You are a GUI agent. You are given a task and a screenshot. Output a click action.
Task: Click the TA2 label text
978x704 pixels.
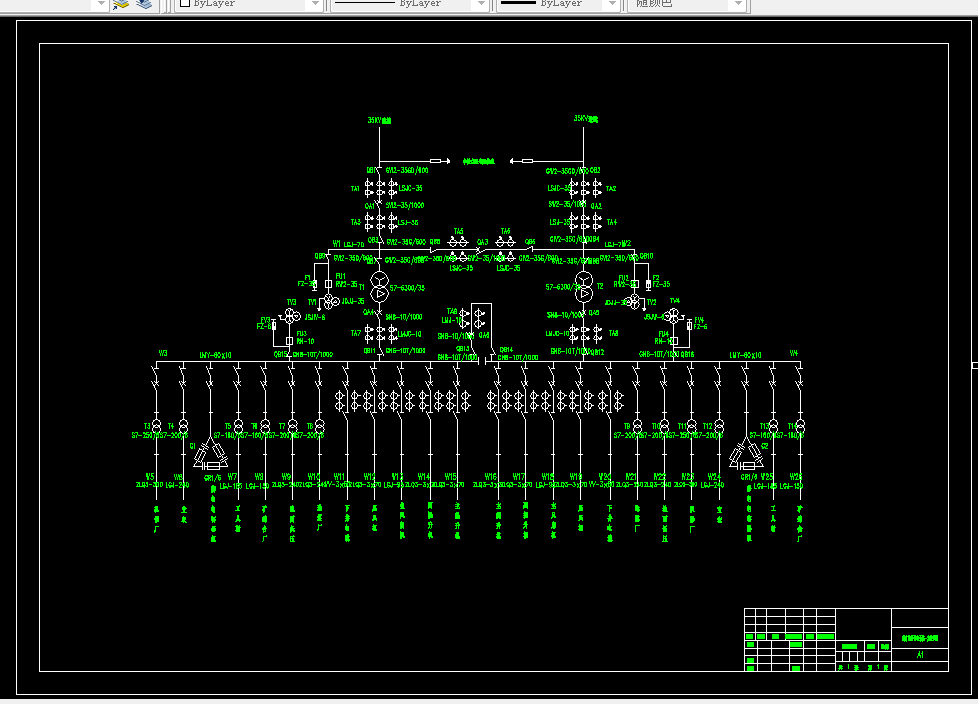pyautogui.click(x=611, y=188)
